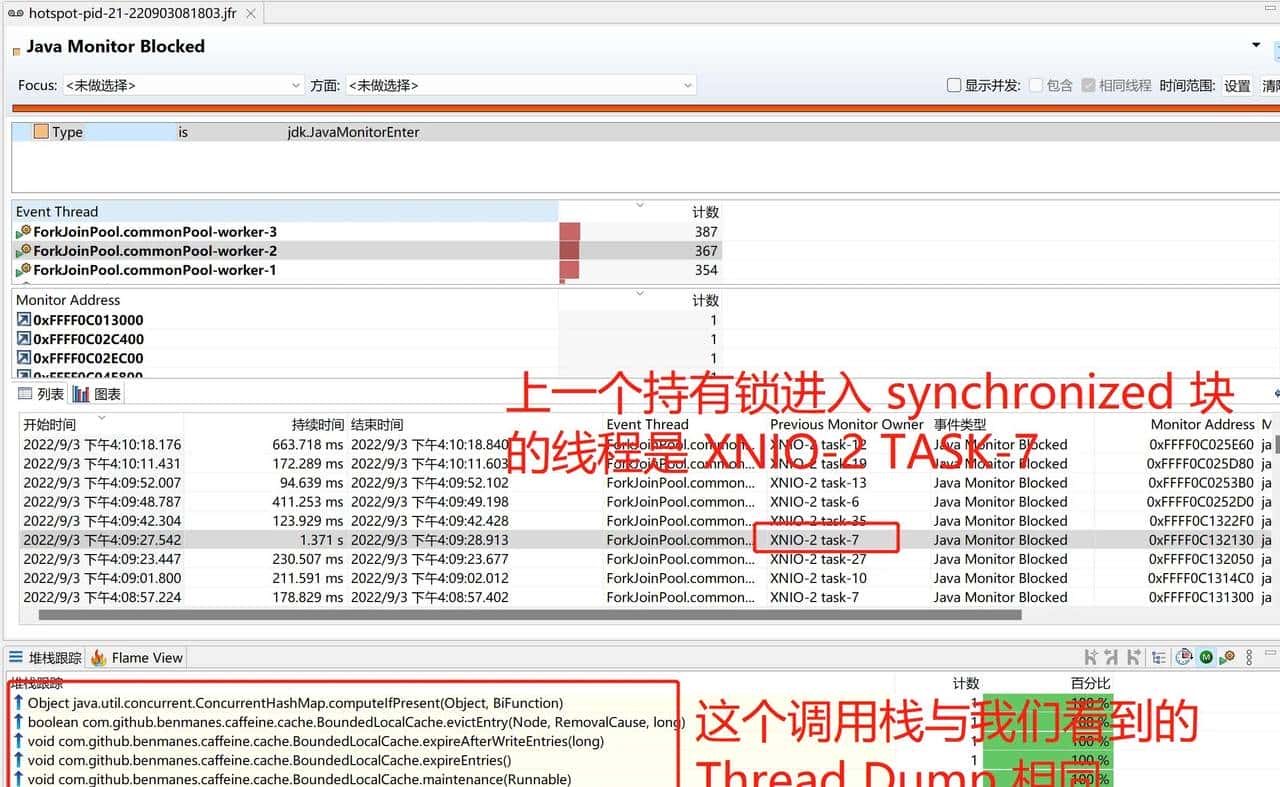1280x787 pixels.
Task: Click the three-dots more options icon
Action: tap(1249, 658)
